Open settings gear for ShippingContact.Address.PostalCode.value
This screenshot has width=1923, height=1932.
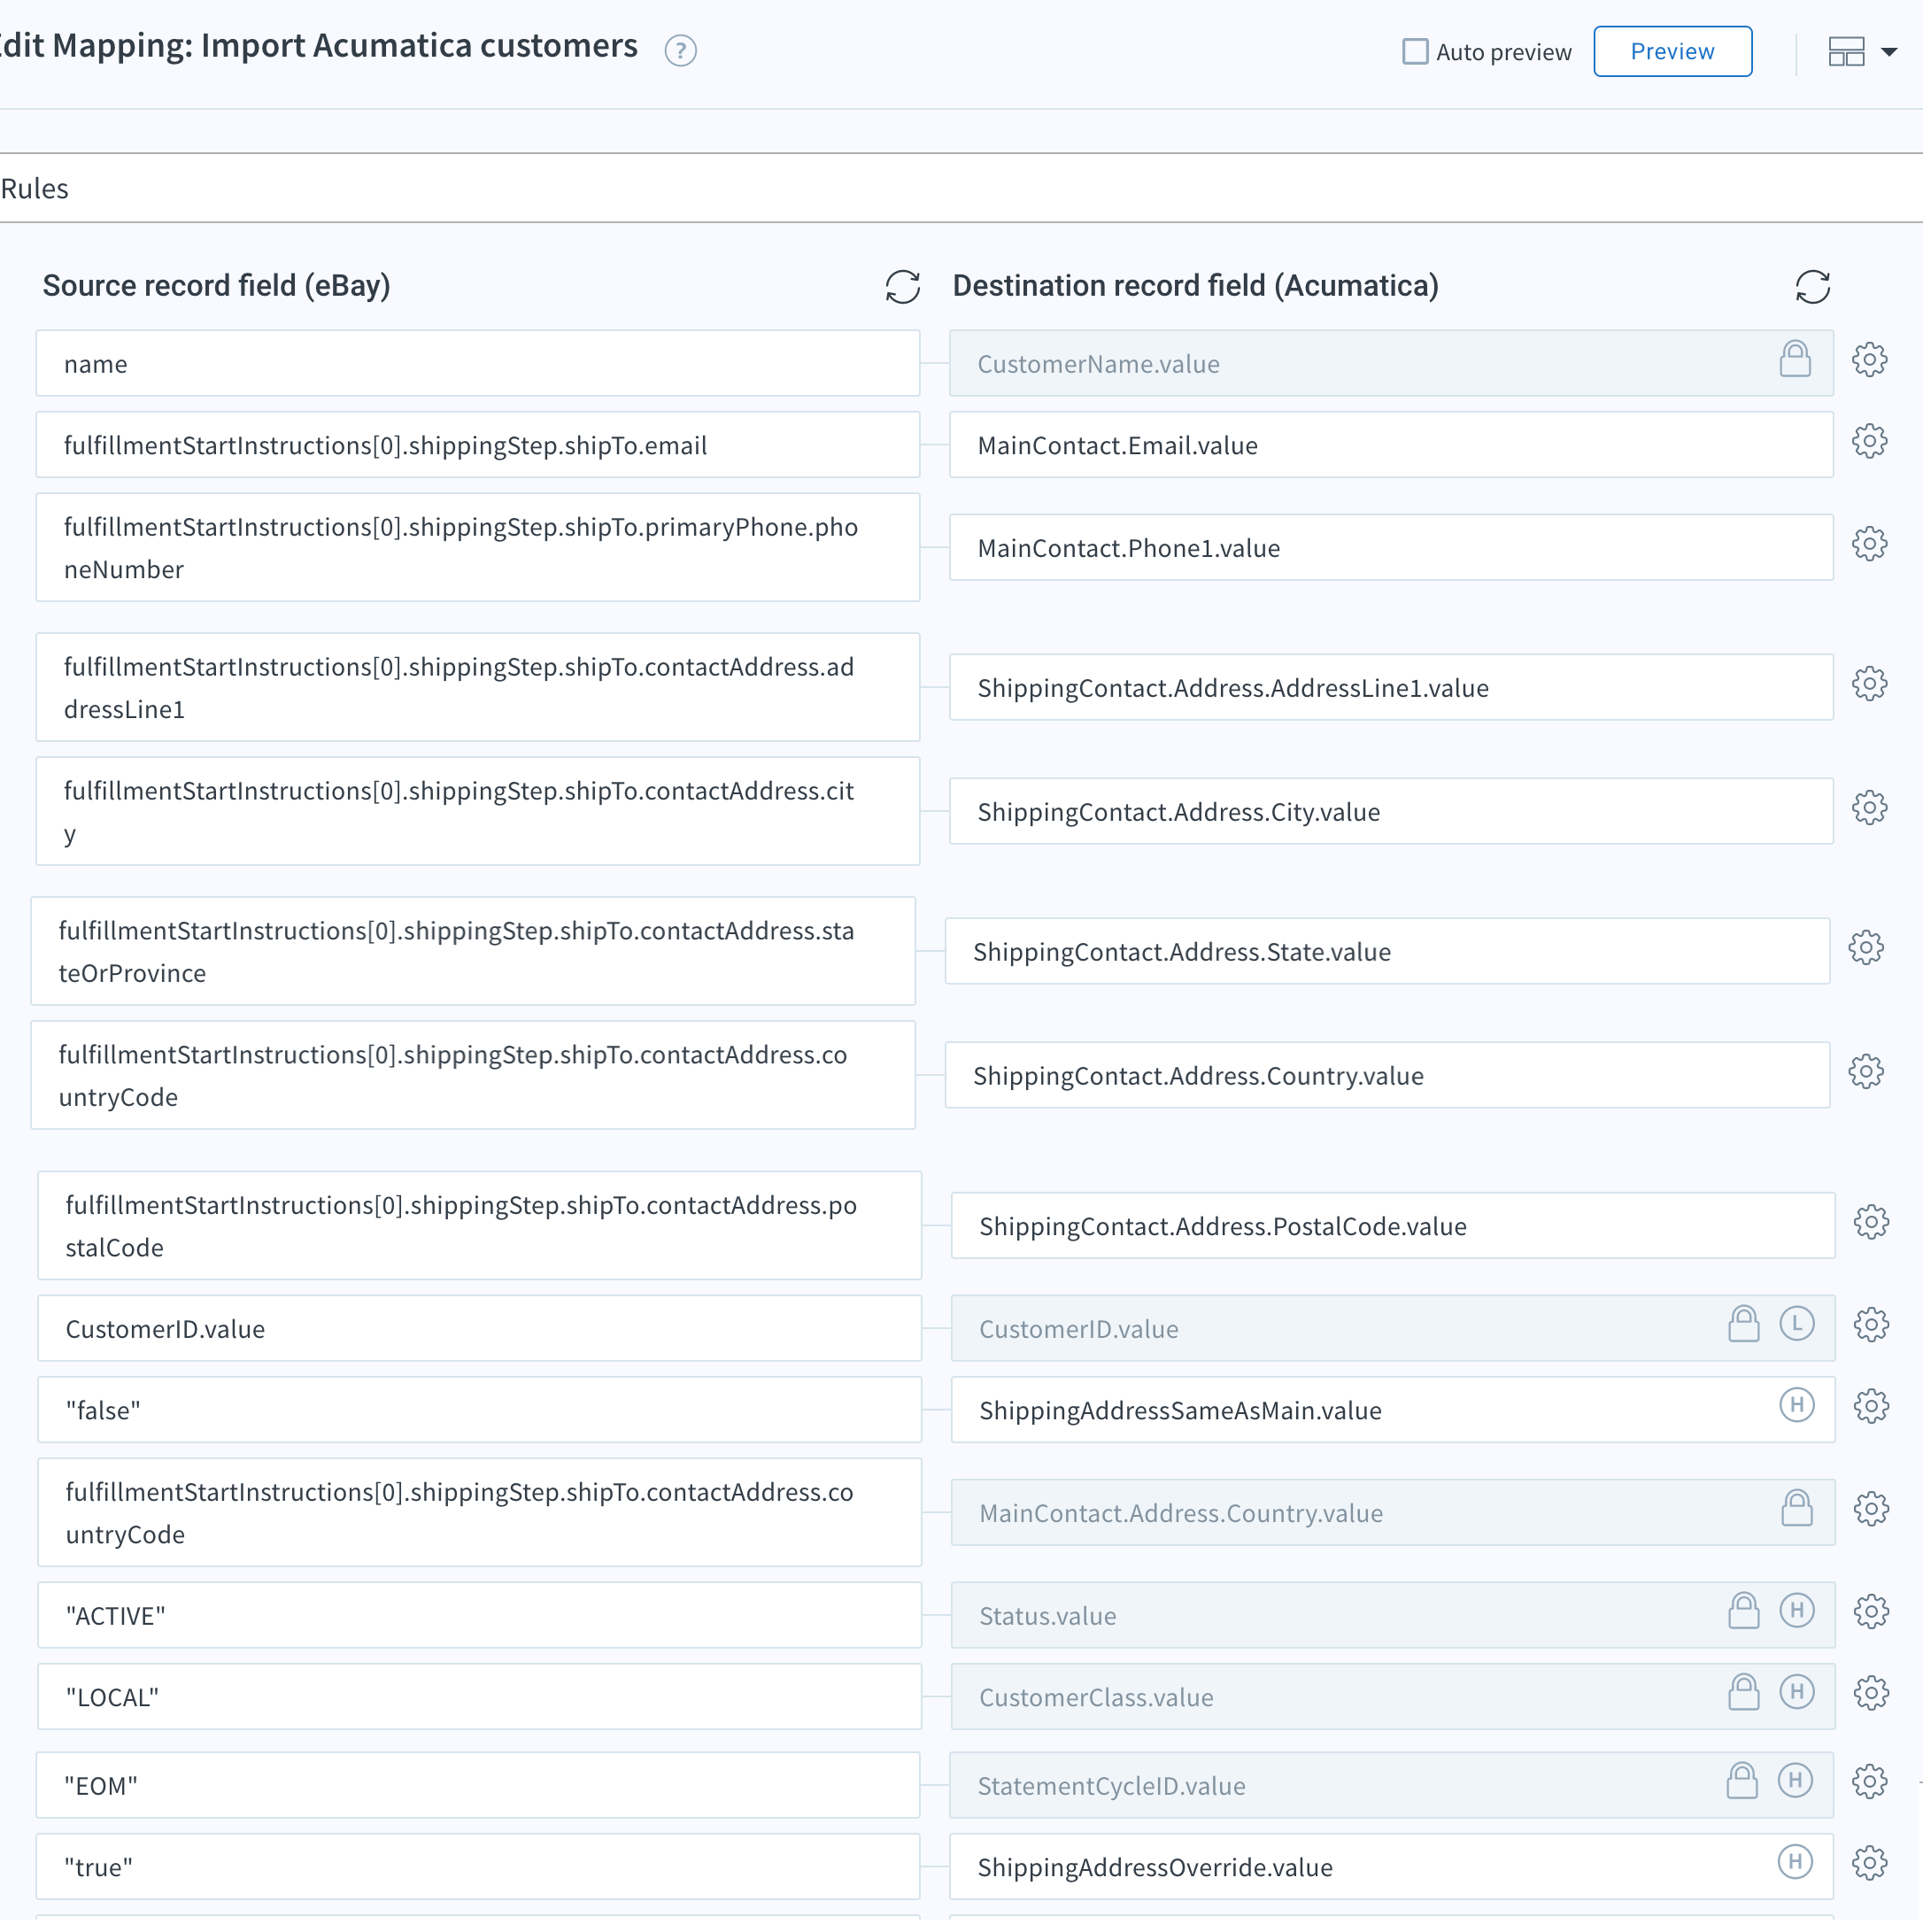[1871, 1222]
